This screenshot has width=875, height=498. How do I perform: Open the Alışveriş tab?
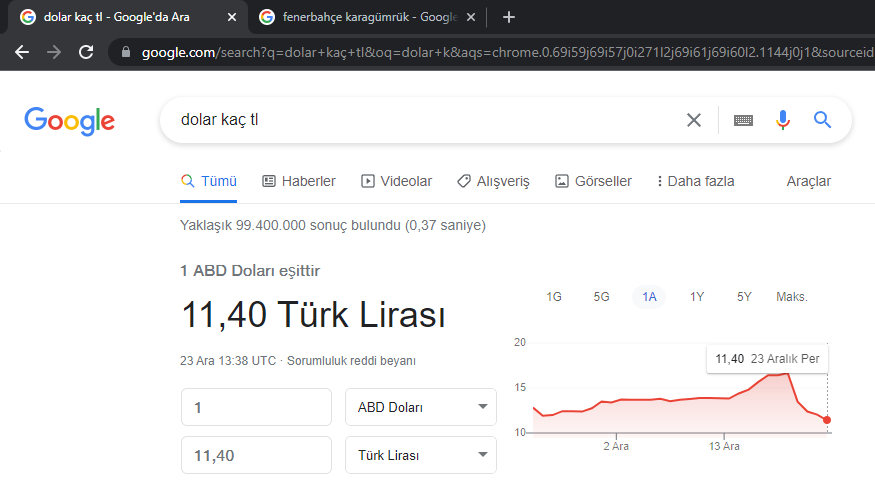493,181
